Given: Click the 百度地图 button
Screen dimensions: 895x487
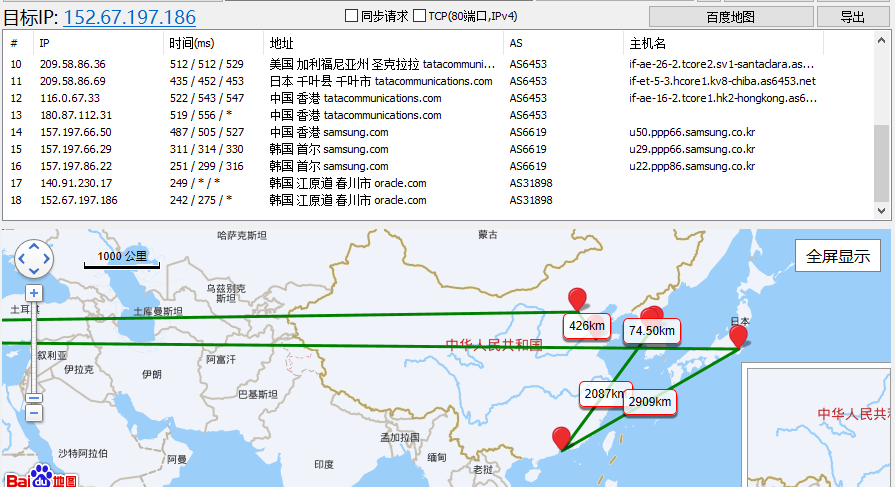Looking at the screenshot, I should [x=731, y=17].
